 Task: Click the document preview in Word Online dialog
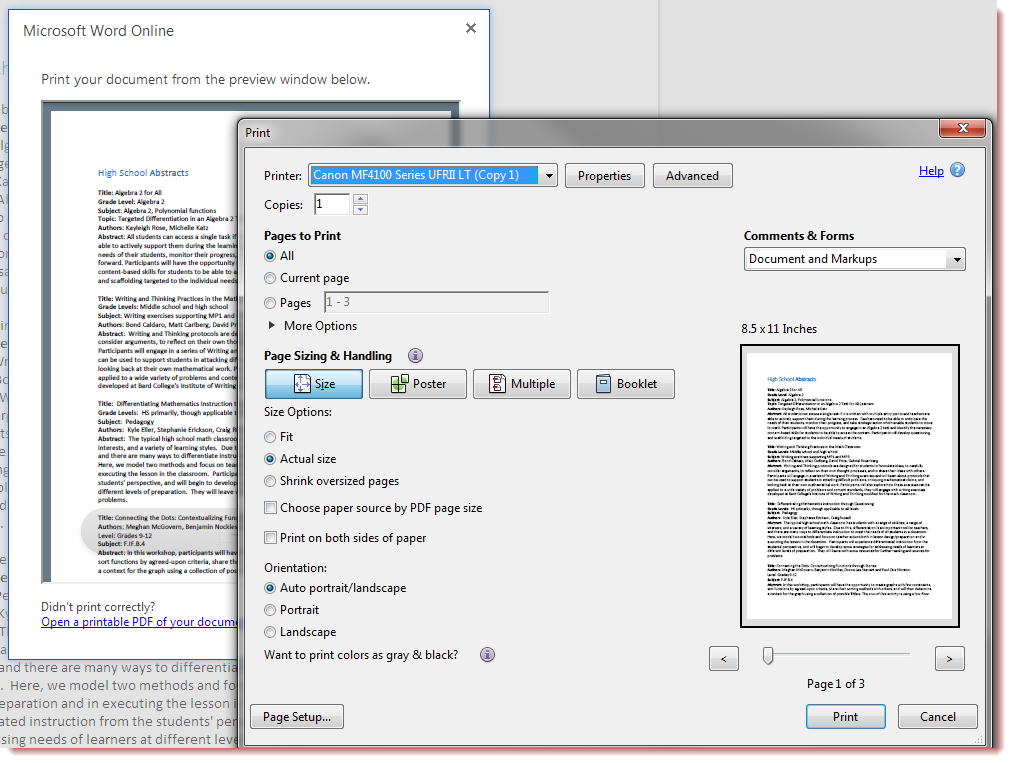(139, 342)
